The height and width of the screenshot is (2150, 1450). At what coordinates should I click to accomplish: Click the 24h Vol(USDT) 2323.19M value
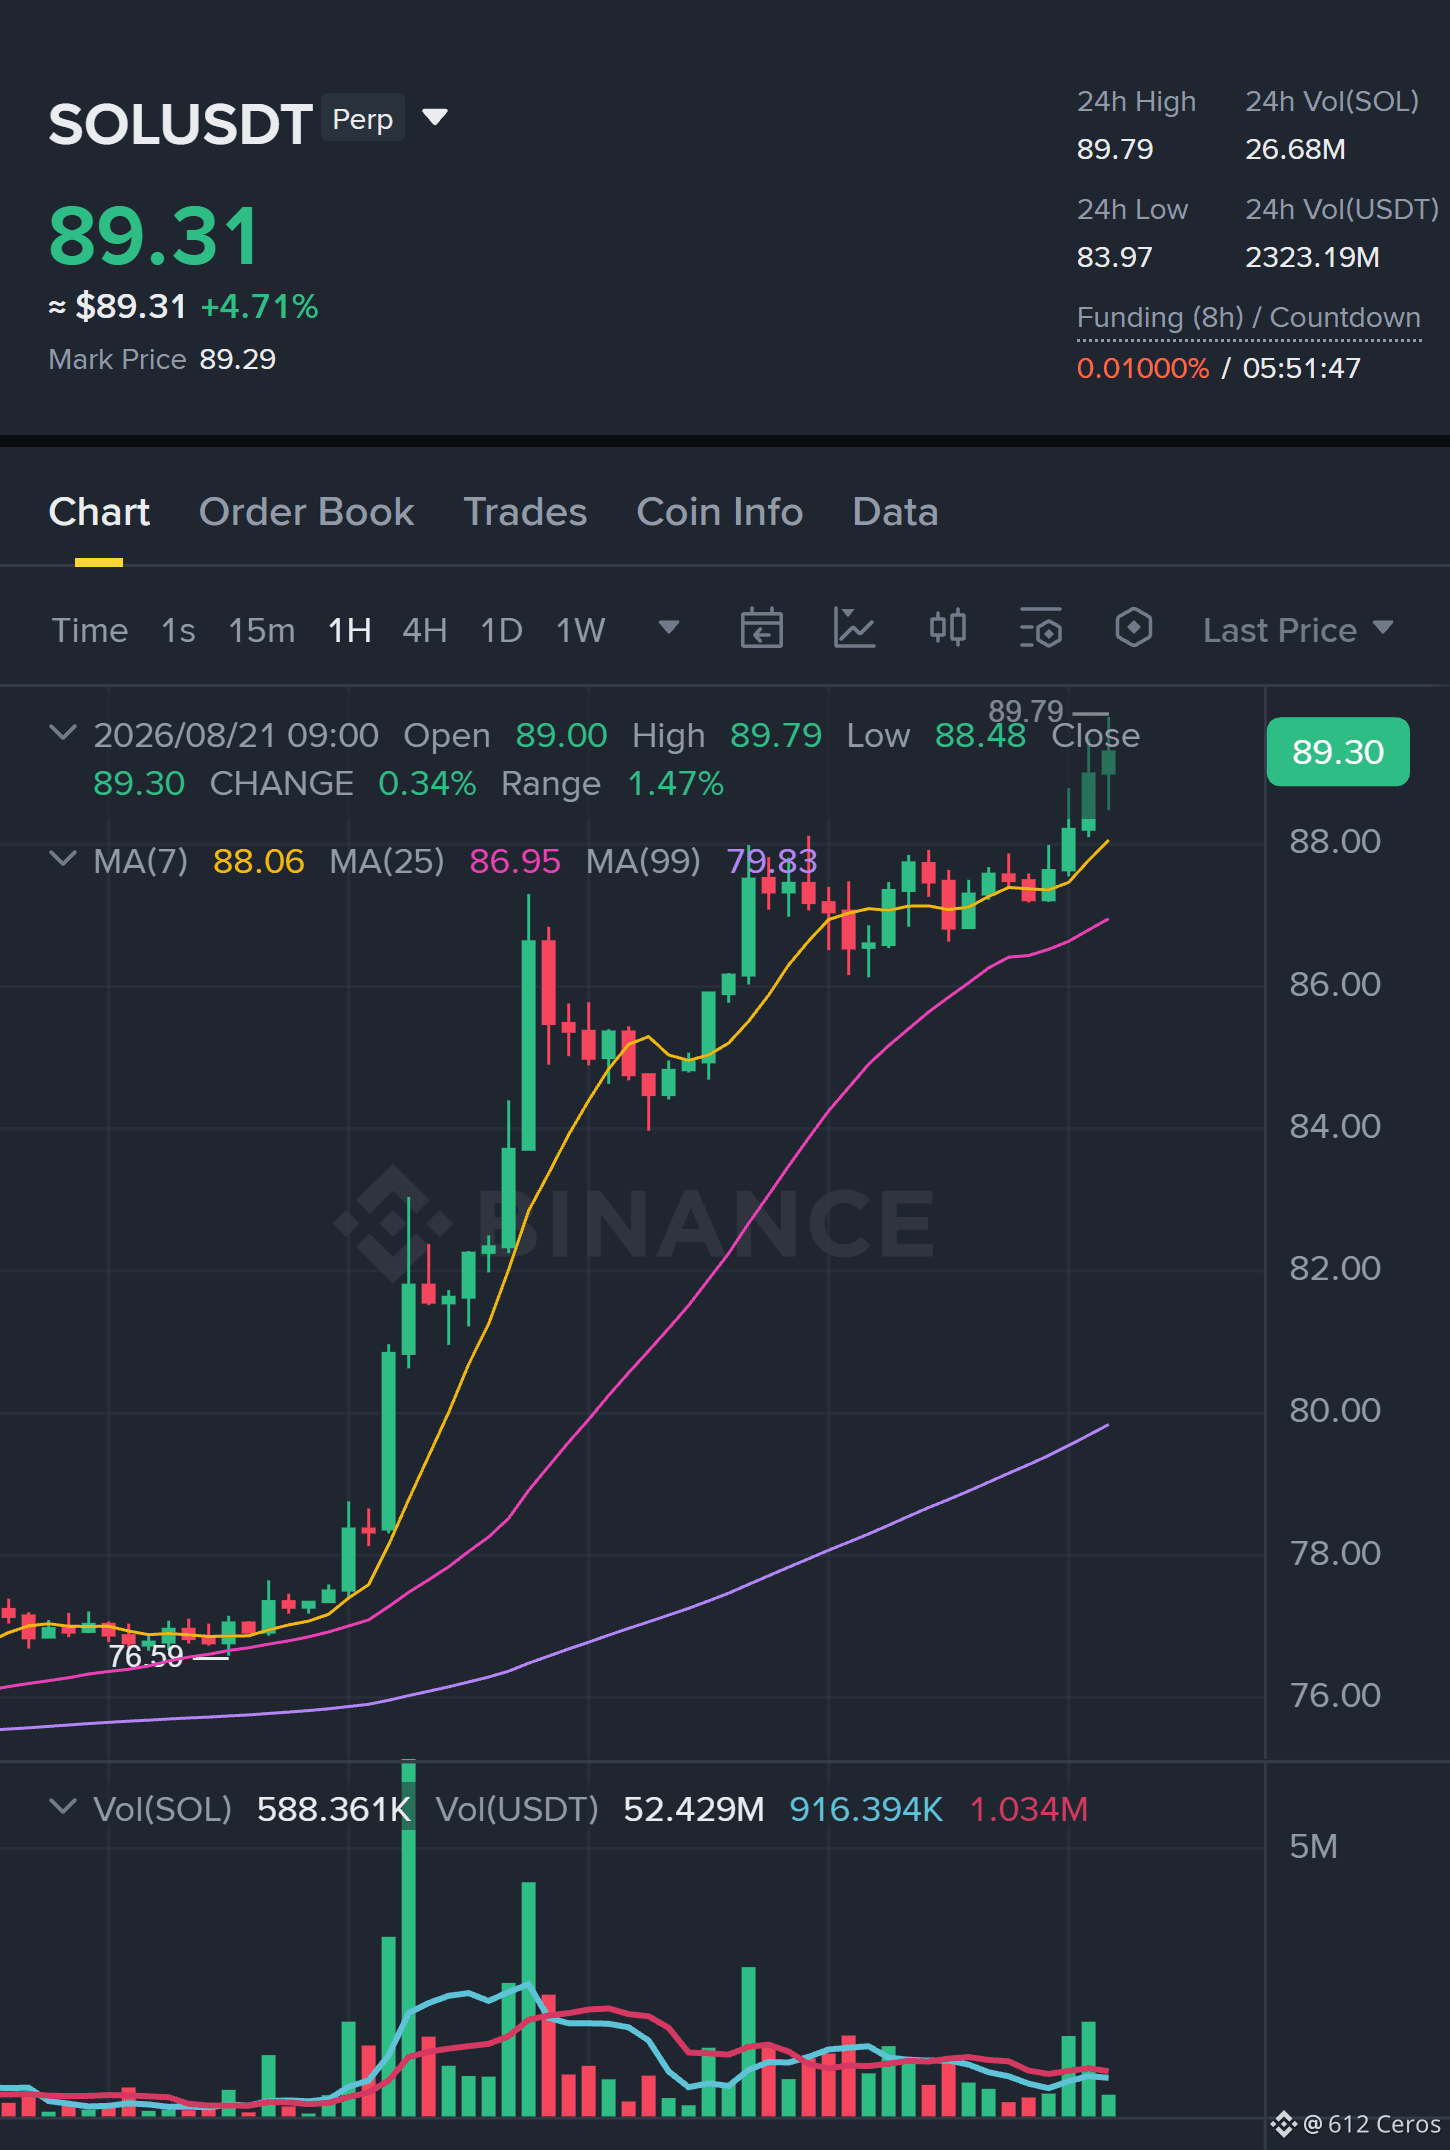(x=1312, y=257)
